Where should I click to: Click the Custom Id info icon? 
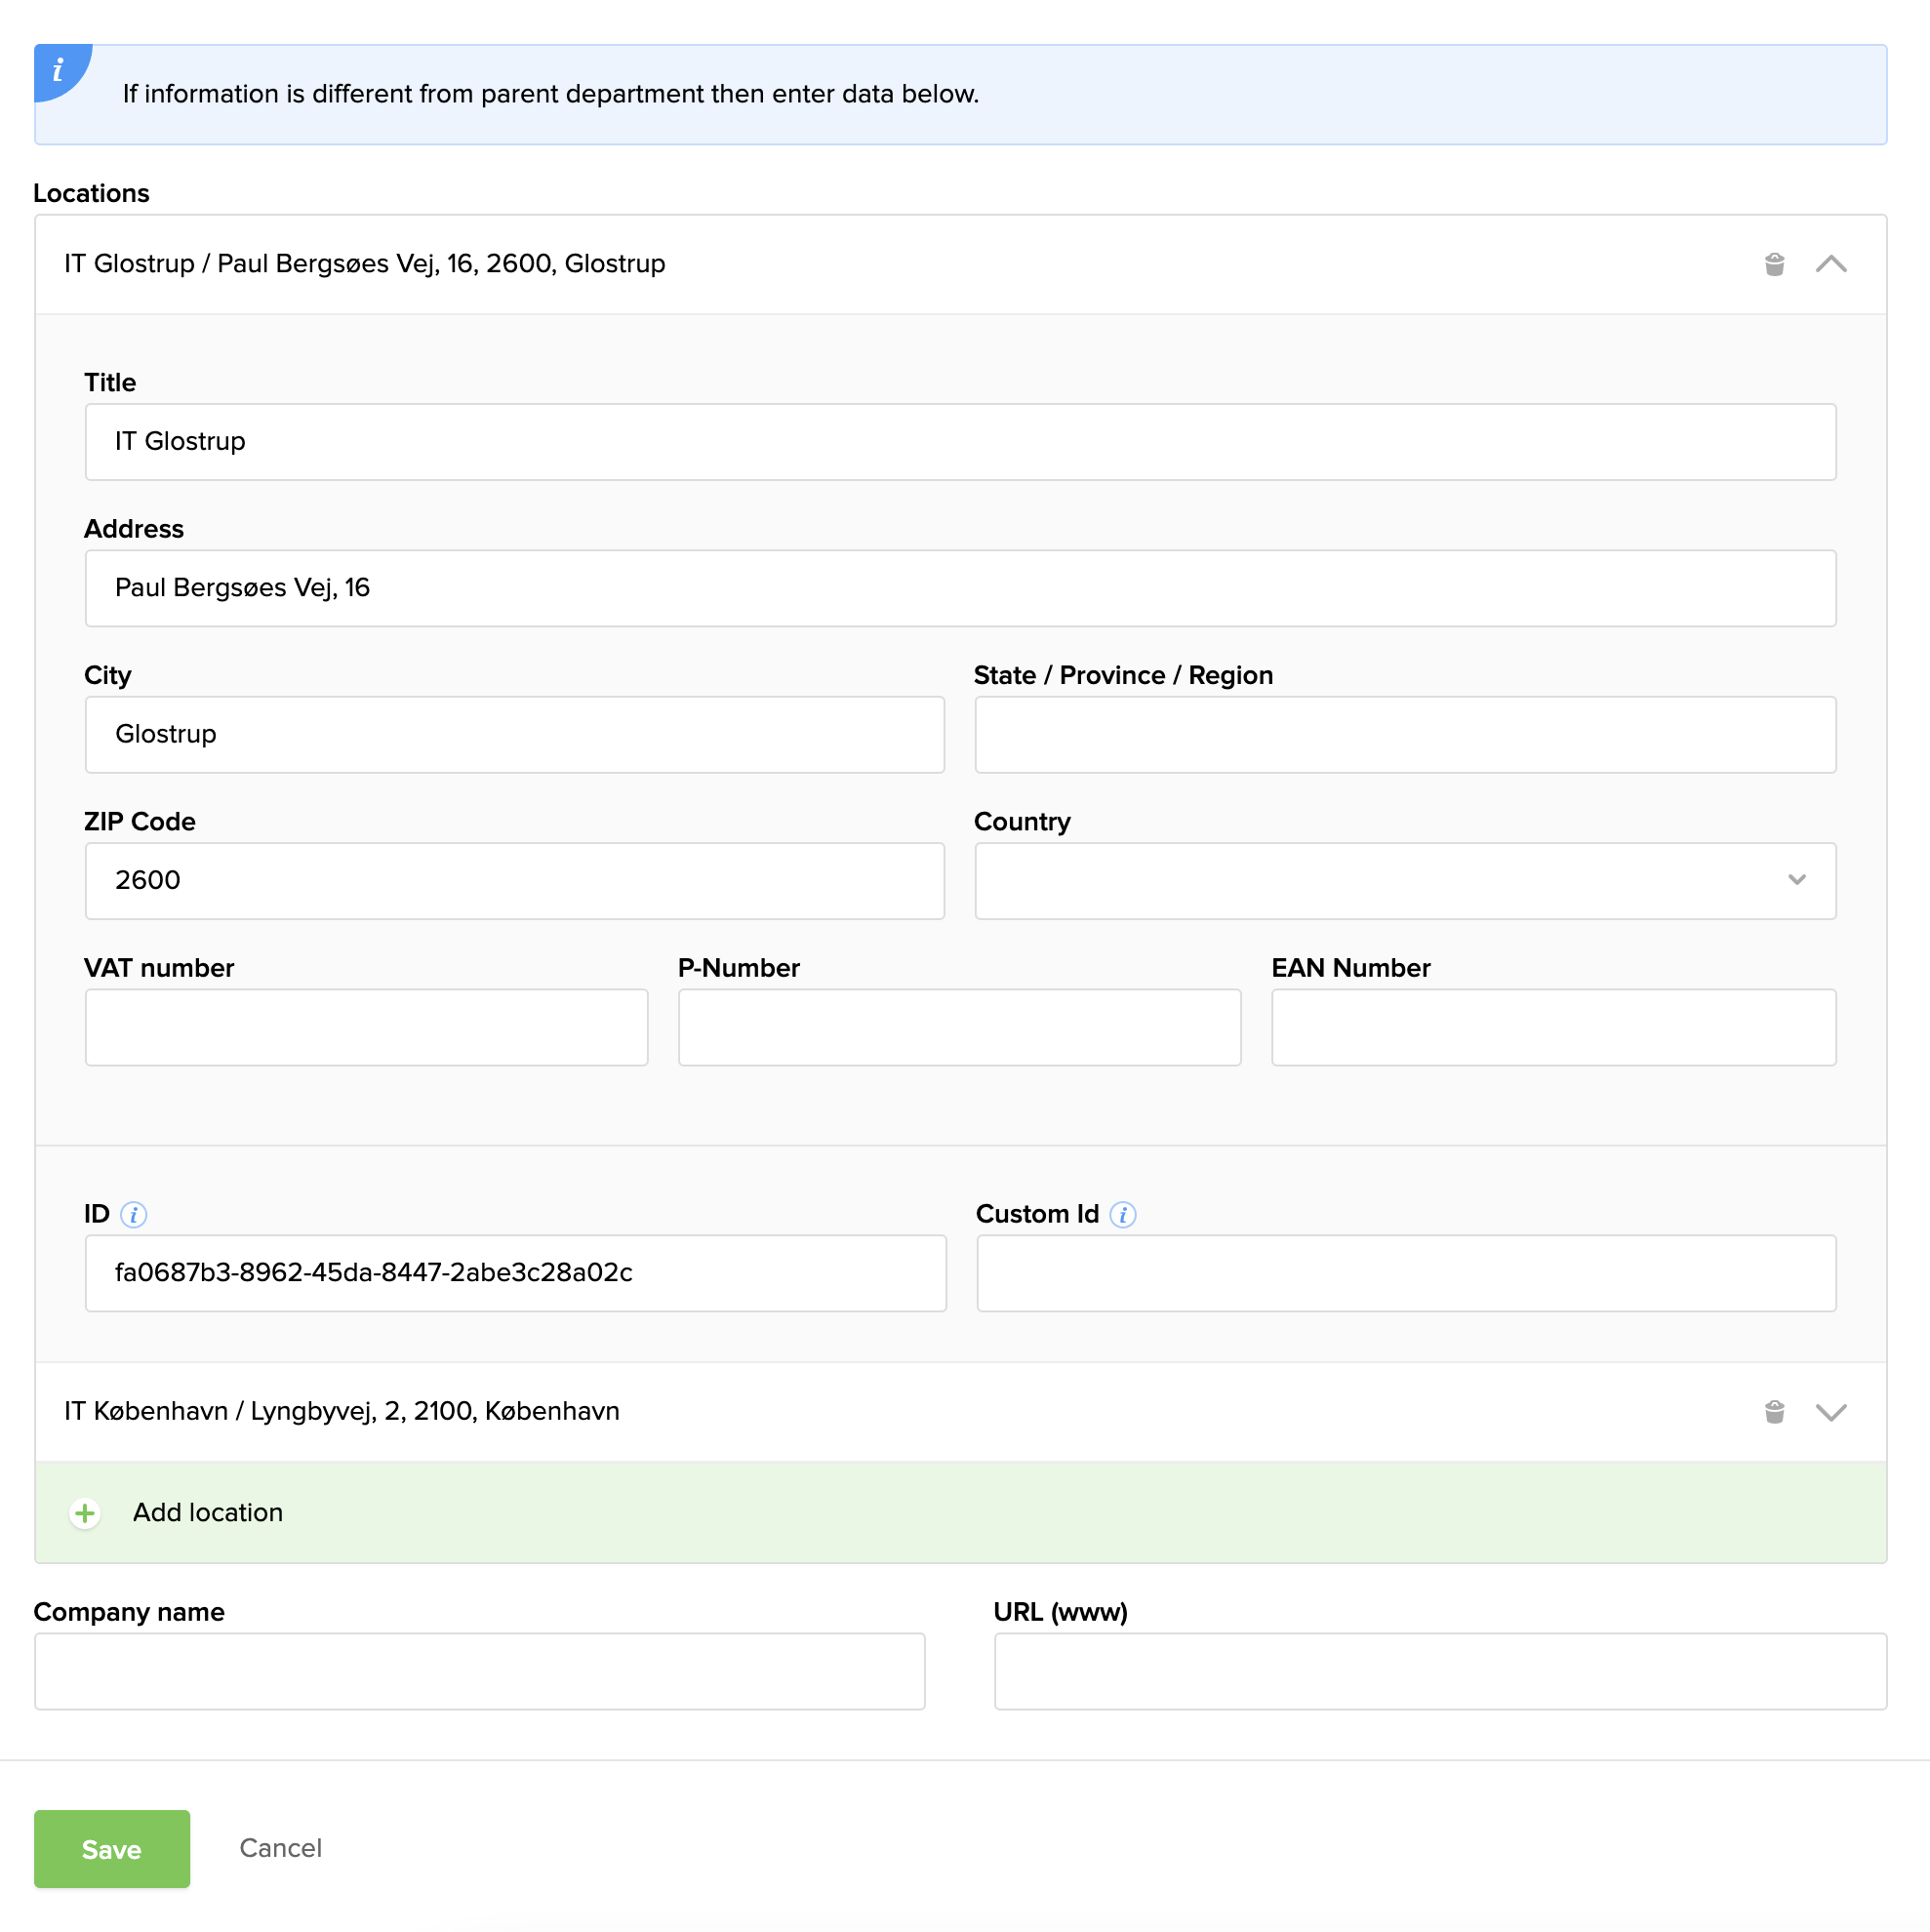[x=1122, y=1214]
